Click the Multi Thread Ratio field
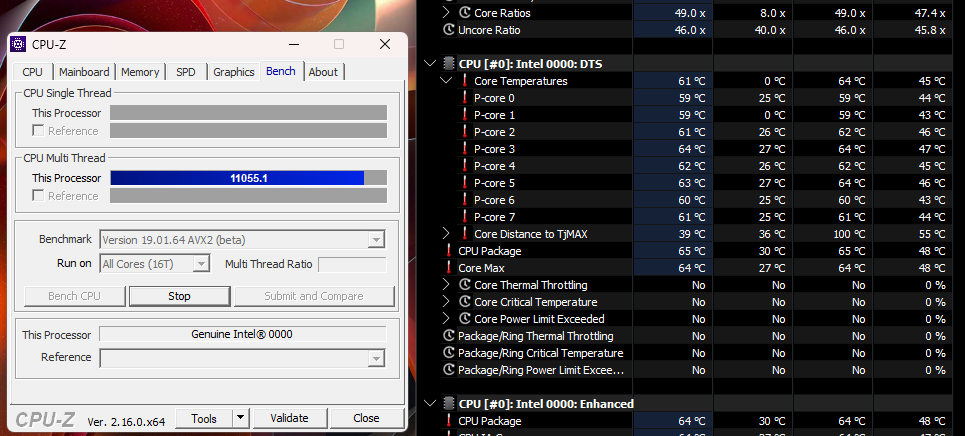 pos(352,264)
